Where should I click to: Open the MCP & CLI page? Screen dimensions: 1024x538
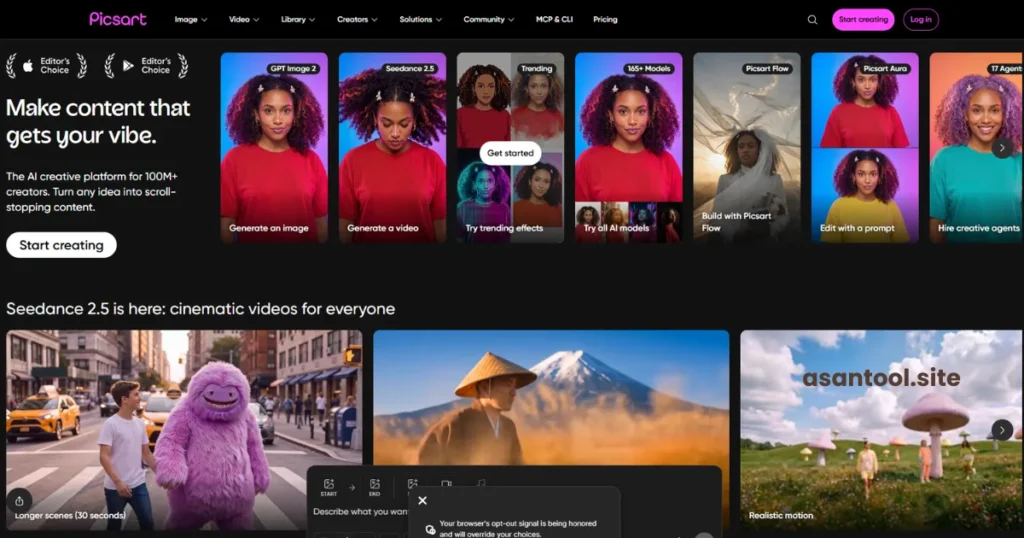click(x=554, y=20)
